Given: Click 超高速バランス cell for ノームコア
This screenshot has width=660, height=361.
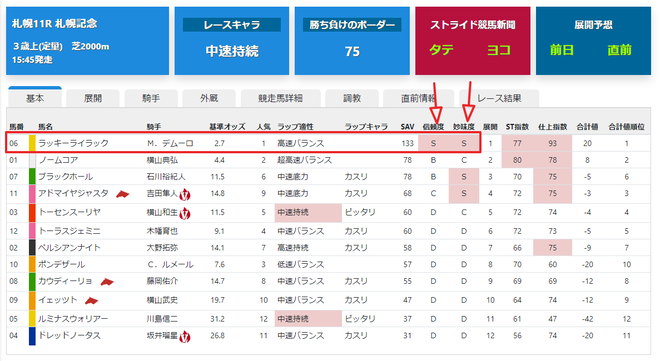Looking at the screenshot, I should (x=304, y=160).
